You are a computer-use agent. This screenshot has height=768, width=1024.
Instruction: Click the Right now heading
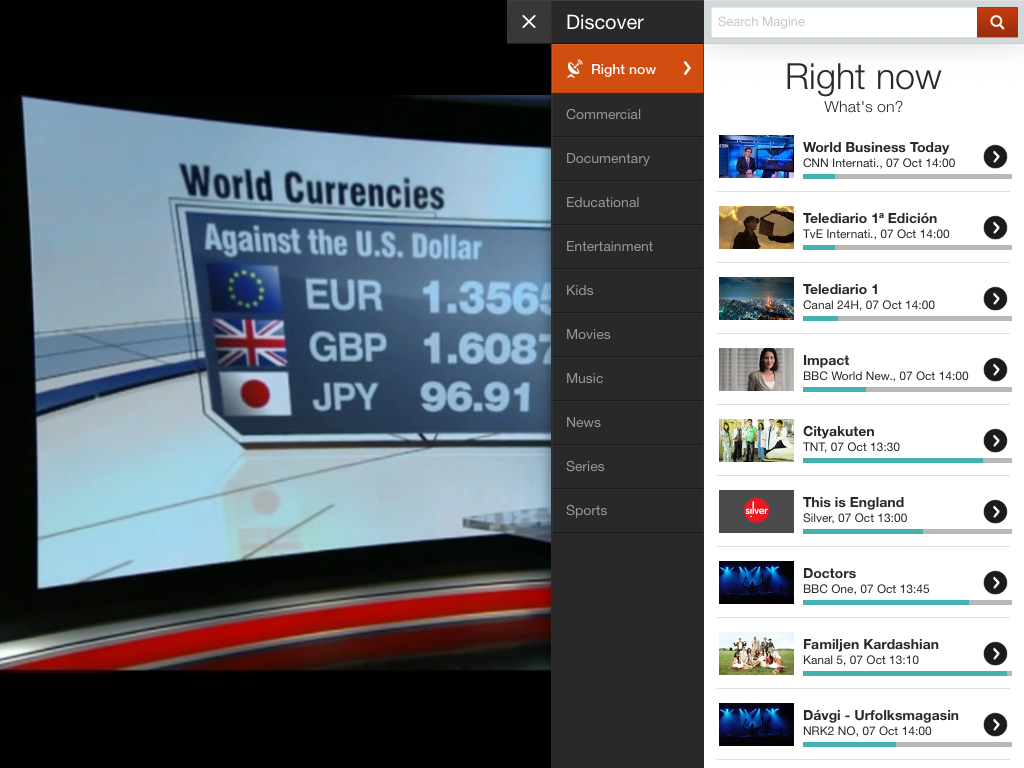point(863,77)
